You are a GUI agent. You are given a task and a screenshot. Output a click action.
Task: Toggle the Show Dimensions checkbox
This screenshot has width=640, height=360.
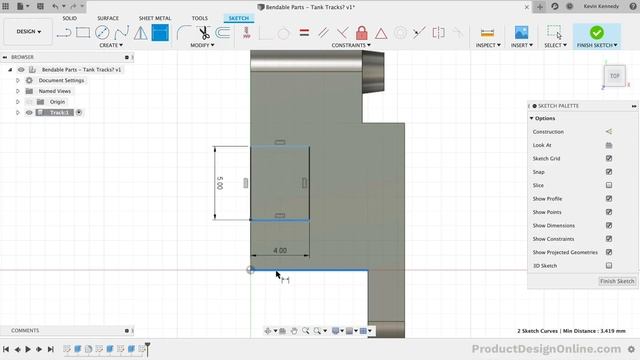click(609, 225)
